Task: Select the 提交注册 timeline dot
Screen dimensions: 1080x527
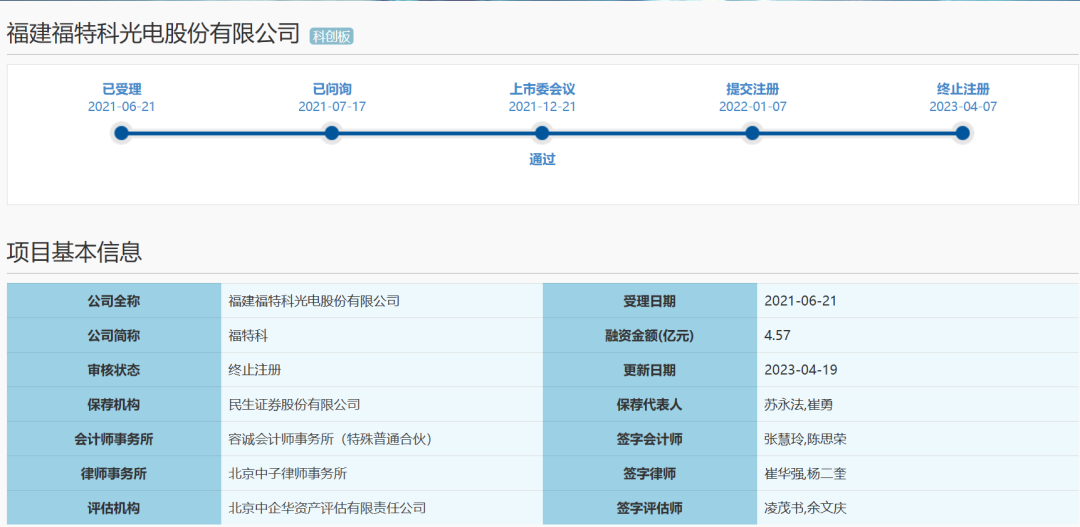Action: click(x=752, y=133)
